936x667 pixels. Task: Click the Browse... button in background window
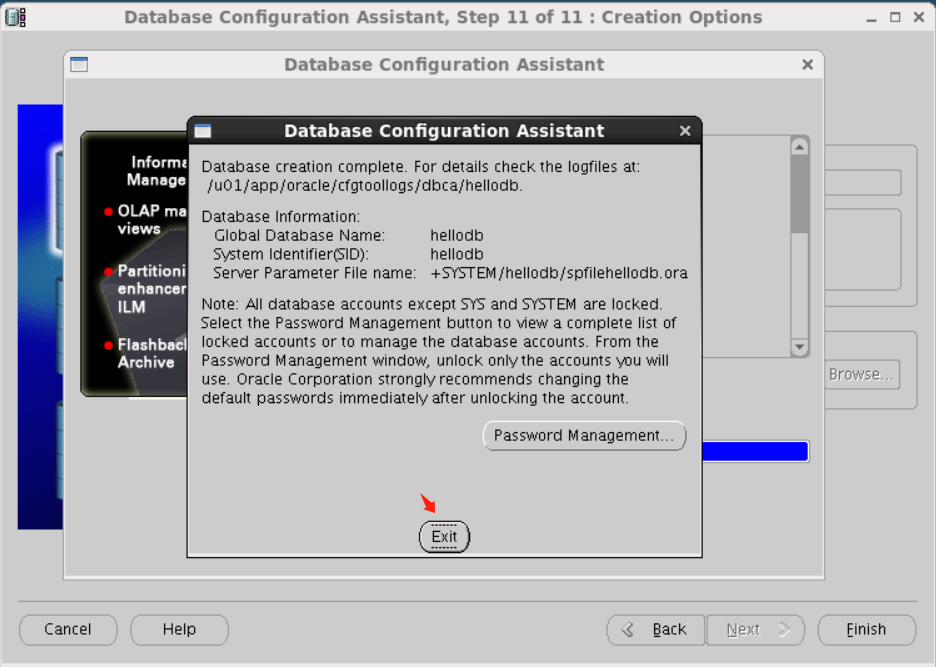click(x=861, y=374)
